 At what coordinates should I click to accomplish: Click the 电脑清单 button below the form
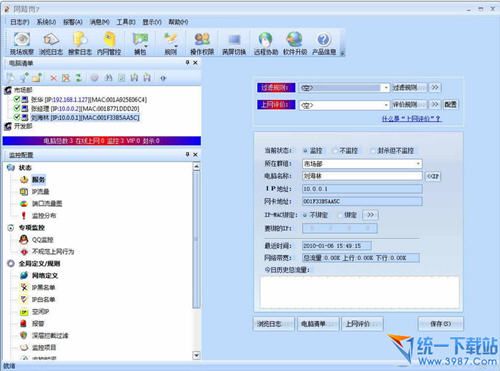coord(318,324)
